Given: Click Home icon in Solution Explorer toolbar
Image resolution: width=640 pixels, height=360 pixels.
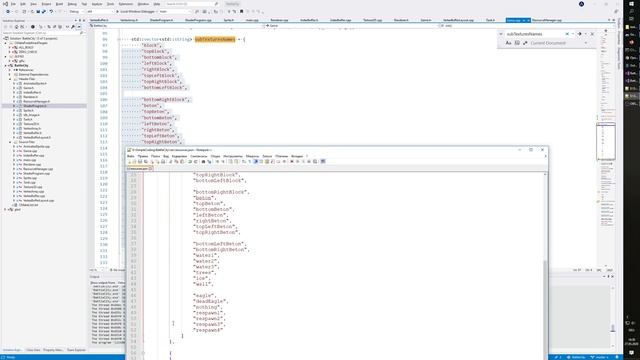Looking at the screenshot, I should coord(16,27).
